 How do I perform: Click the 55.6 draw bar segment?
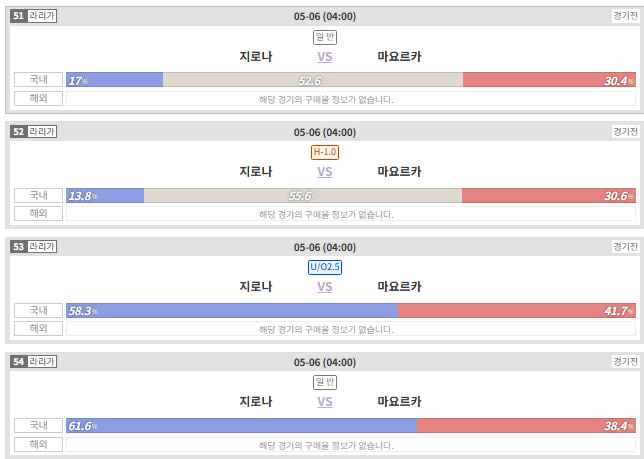point(303,195)
